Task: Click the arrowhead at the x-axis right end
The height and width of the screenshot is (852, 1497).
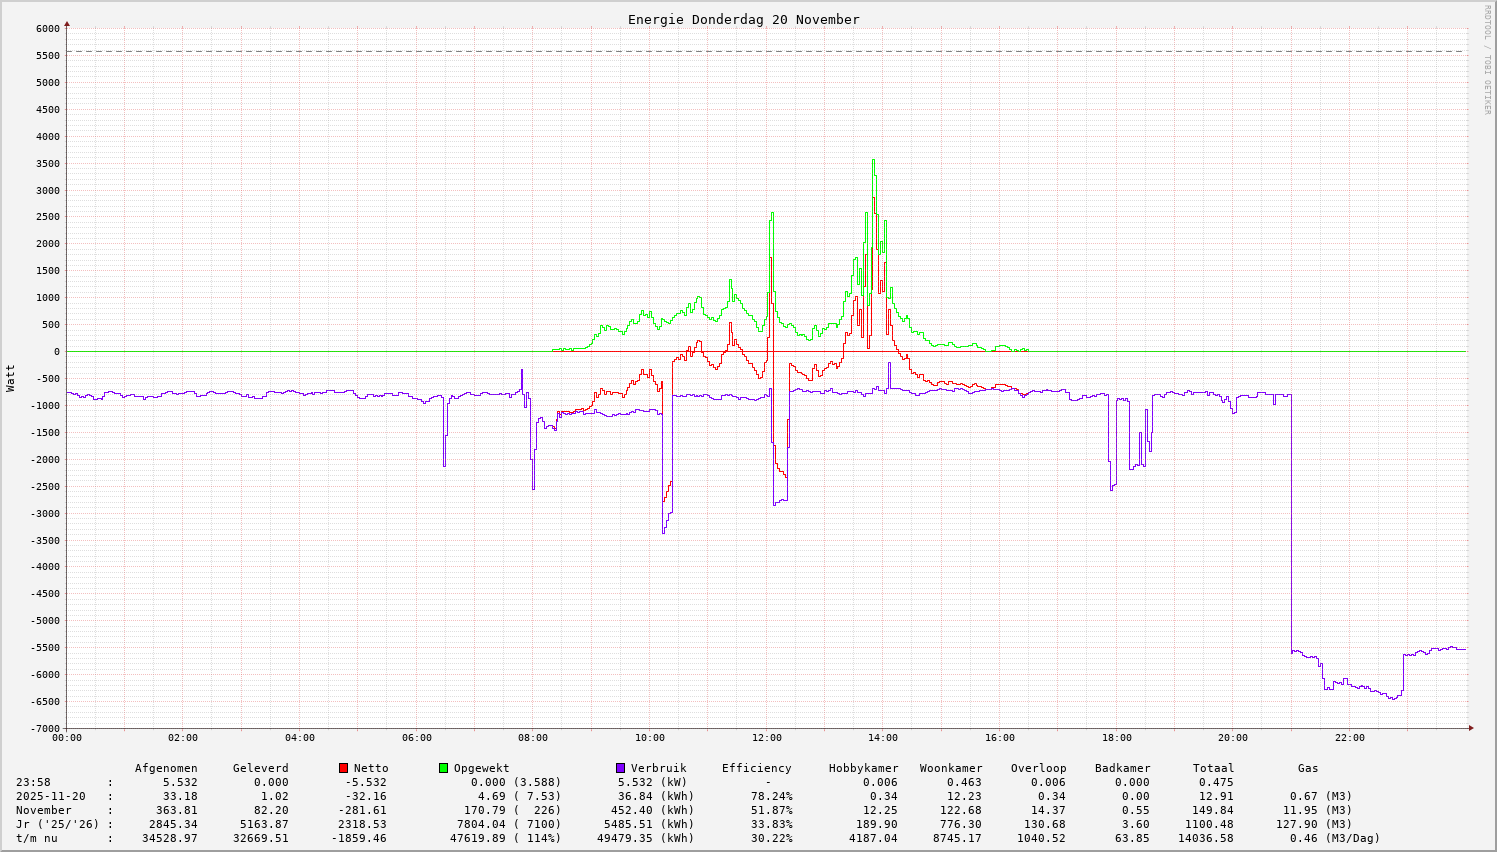Action: pyautogui.click(x=1469, y=728)
